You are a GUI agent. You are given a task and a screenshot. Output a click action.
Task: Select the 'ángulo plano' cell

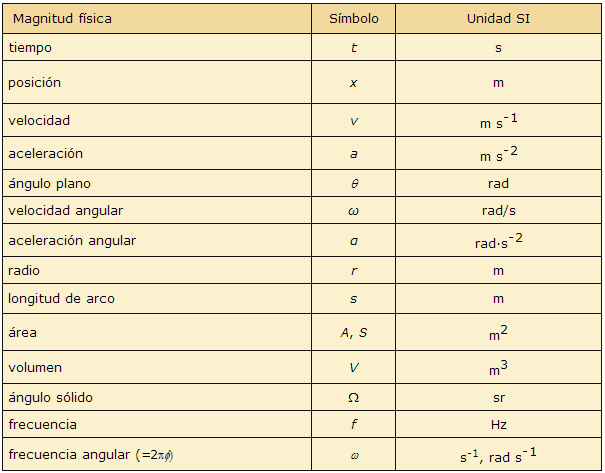49,184
